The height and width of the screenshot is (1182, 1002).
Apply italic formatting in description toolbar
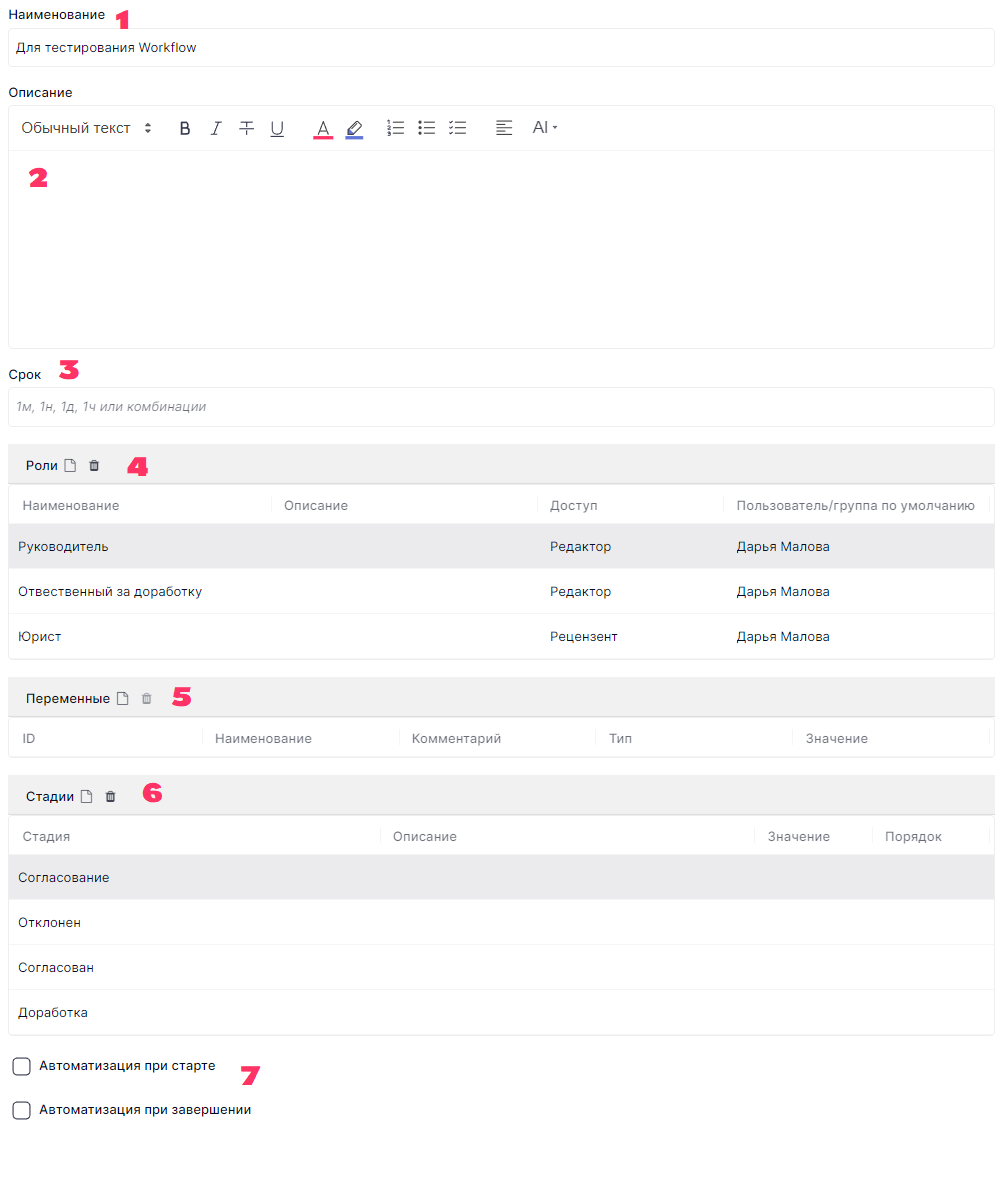coord(215,128)
